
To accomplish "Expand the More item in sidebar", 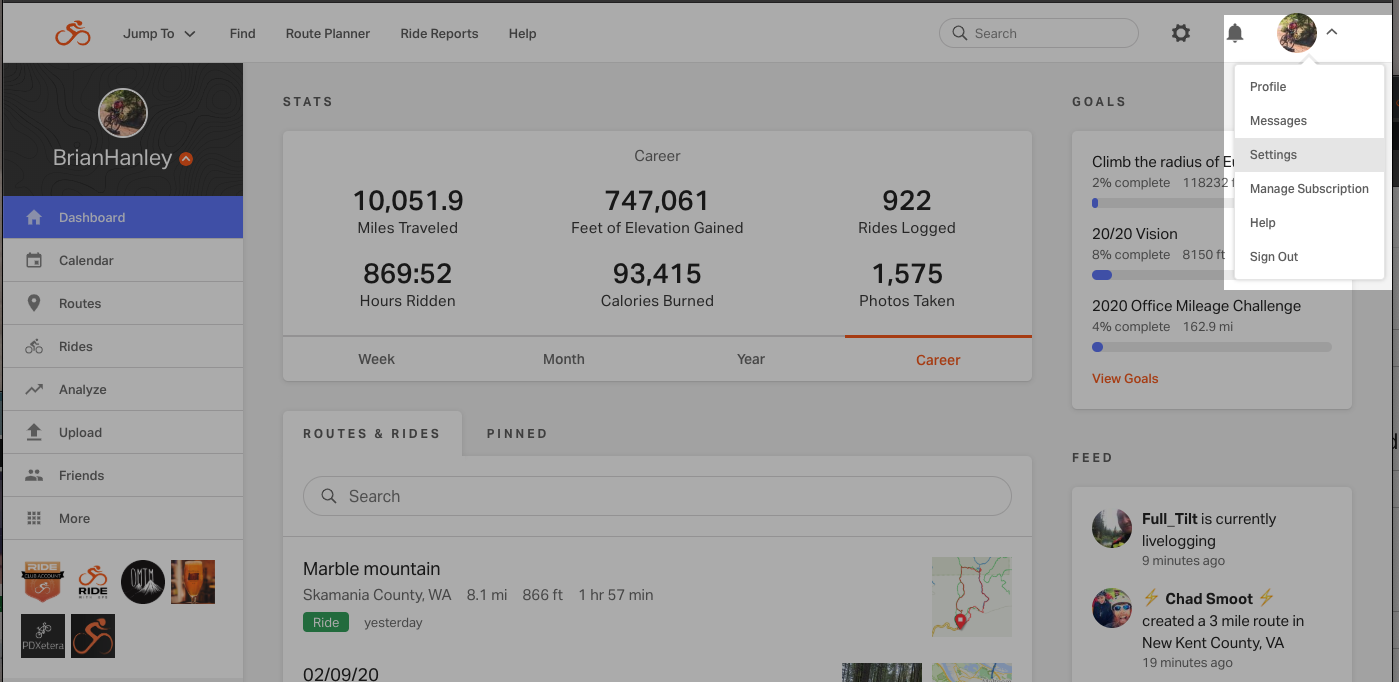I will 123,518.
